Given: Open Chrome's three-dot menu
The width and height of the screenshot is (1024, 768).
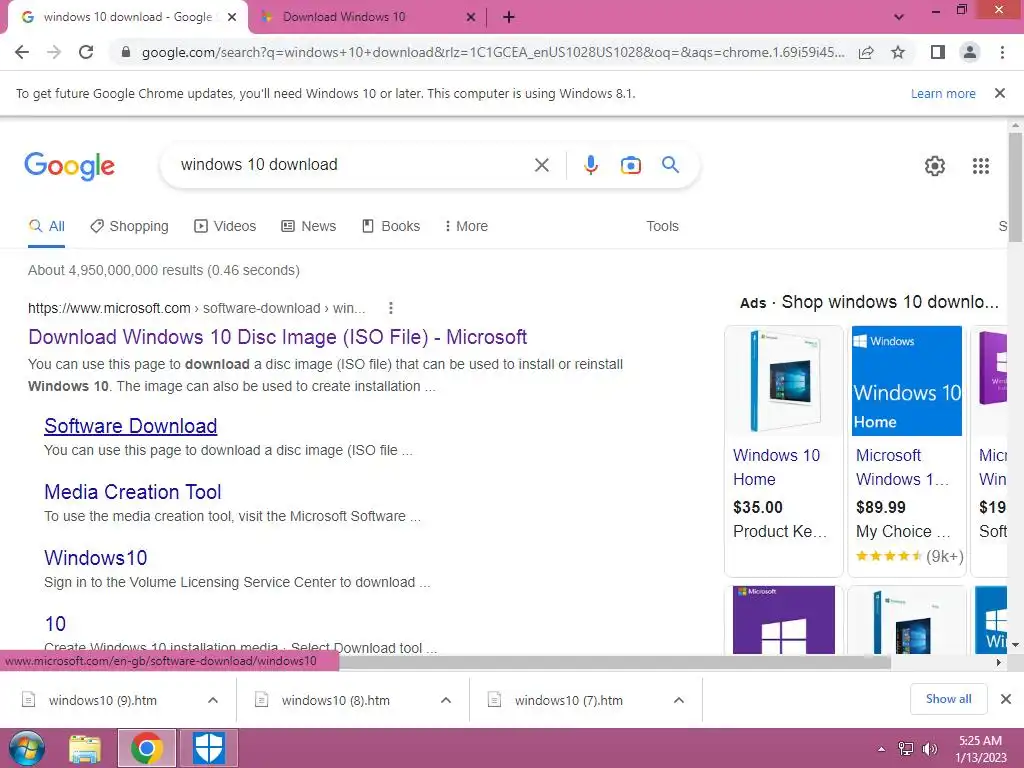Looking at the screenshot, I should tap(1002, 52).
